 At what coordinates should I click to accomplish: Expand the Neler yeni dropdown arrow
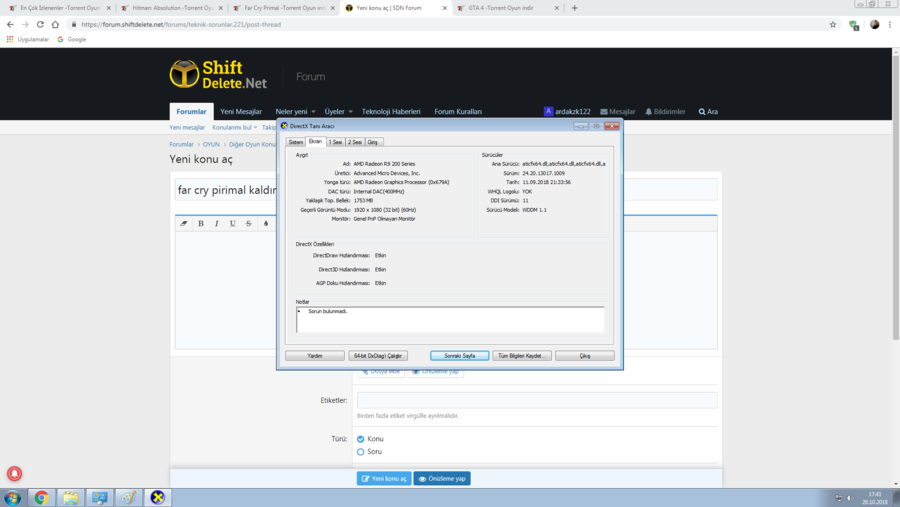313,112
